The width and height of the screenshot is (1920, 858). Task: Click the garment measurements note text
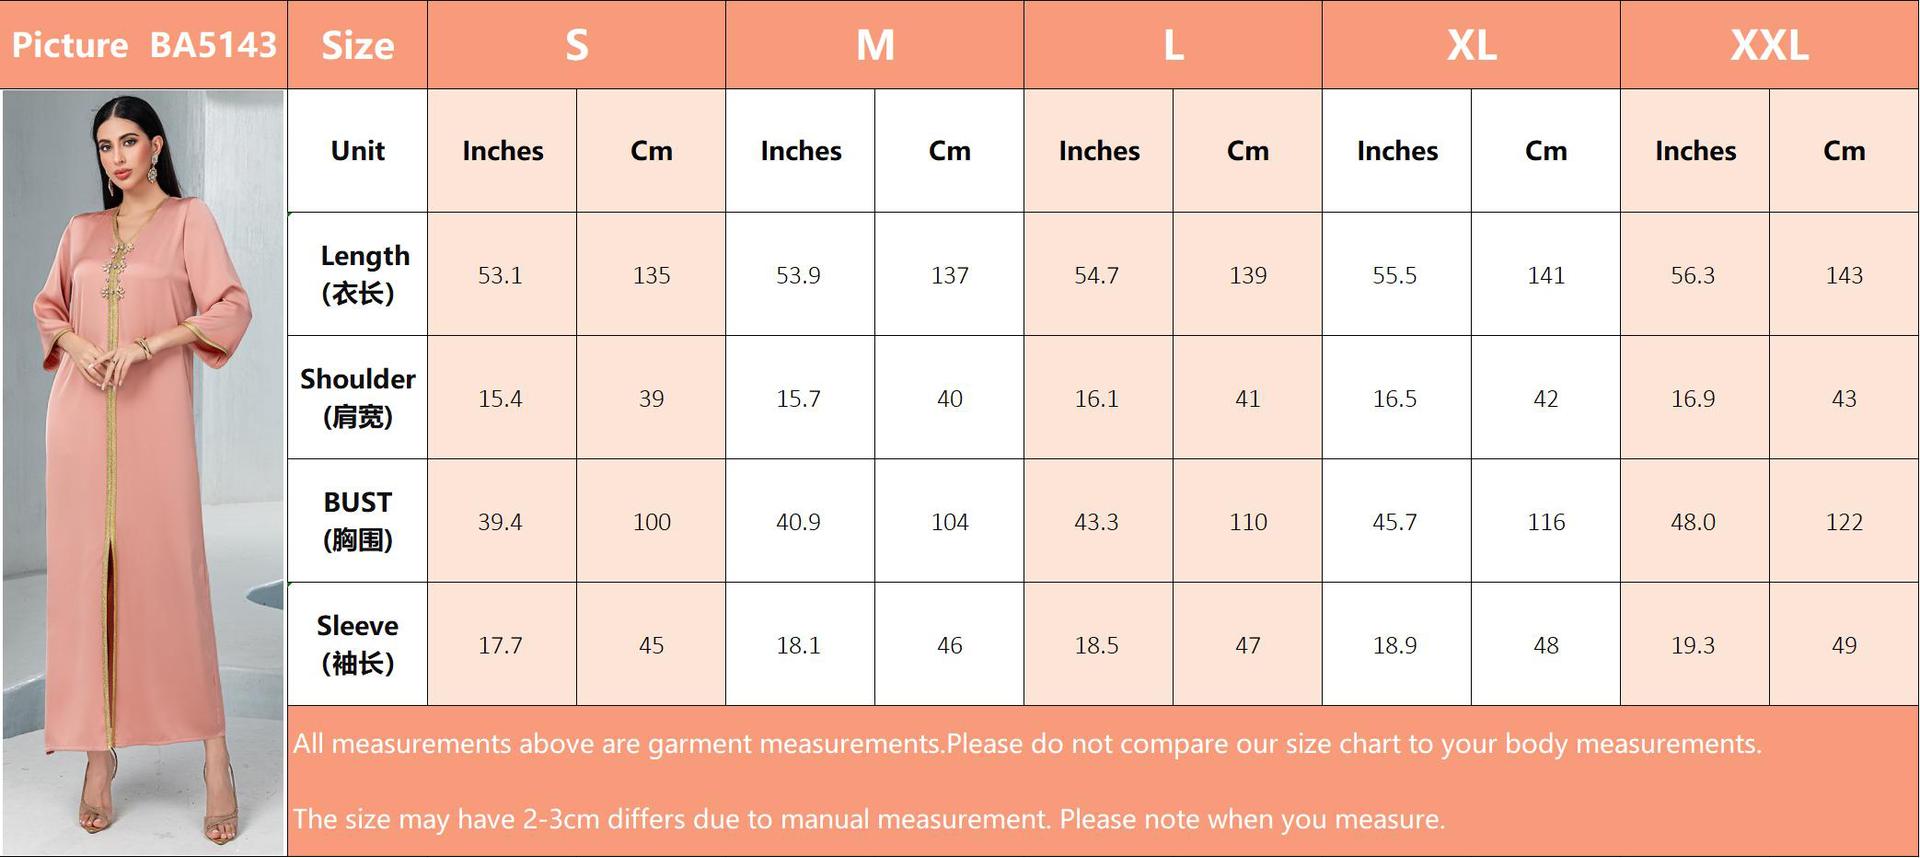point(1026,744)
